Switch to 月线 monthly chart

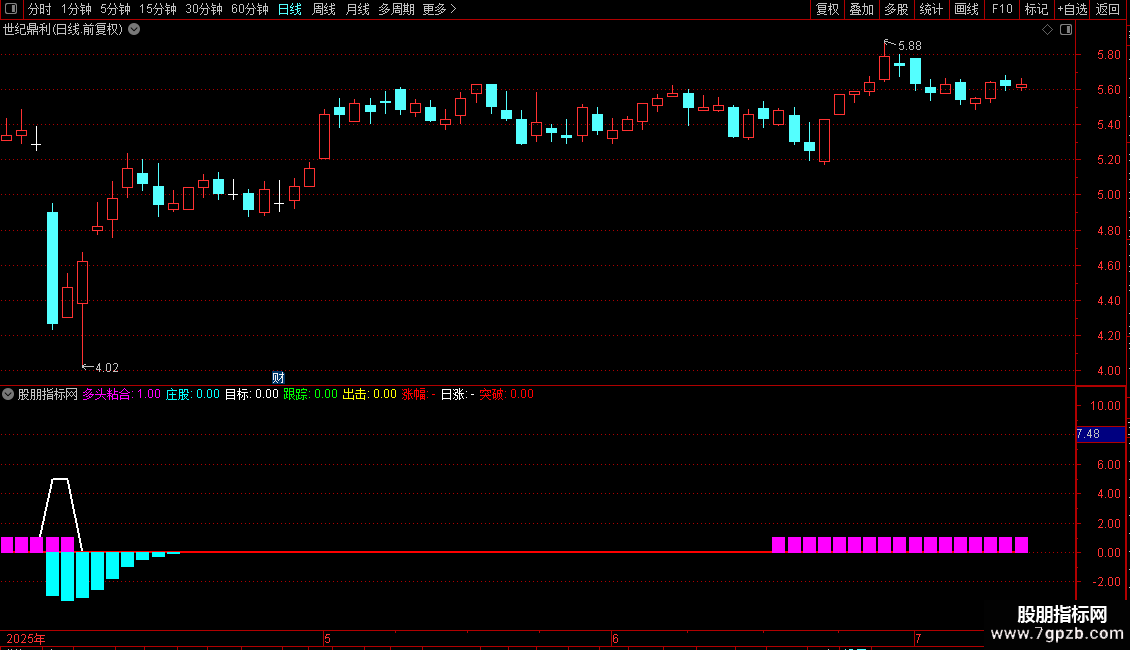coord(357,9)
